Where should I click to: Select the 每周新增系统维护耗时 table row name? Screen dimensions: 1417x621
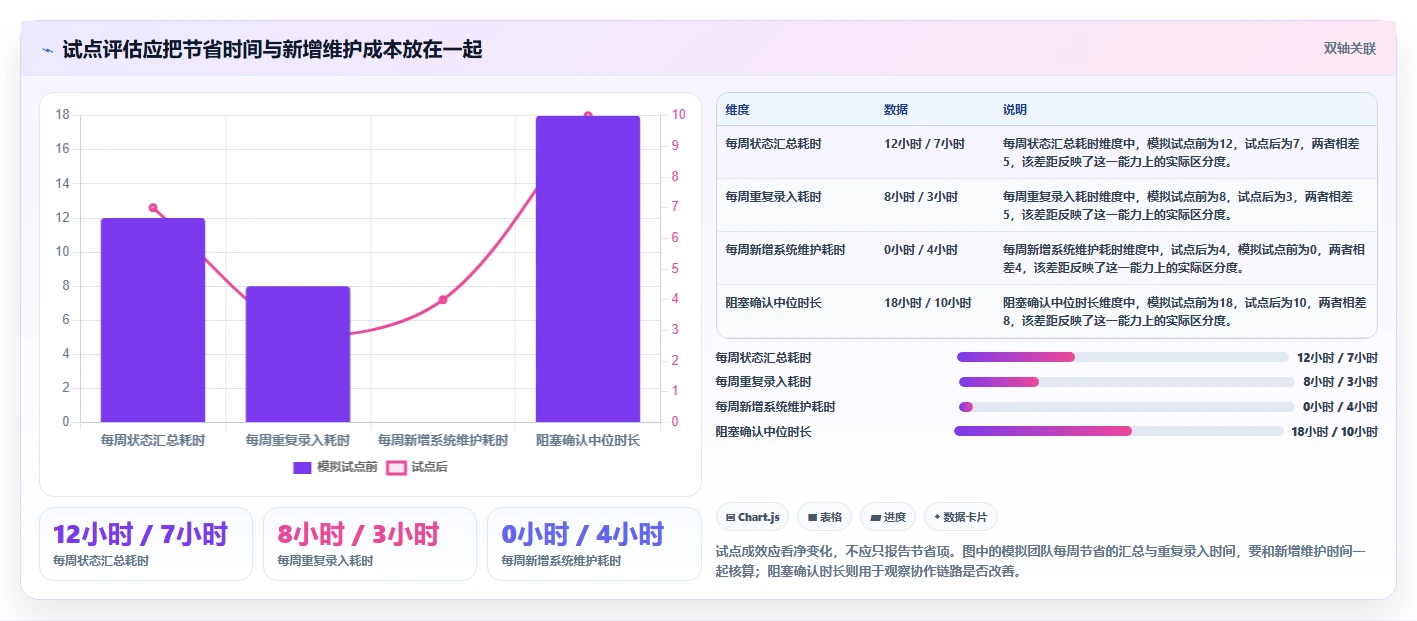click(786, 250)
